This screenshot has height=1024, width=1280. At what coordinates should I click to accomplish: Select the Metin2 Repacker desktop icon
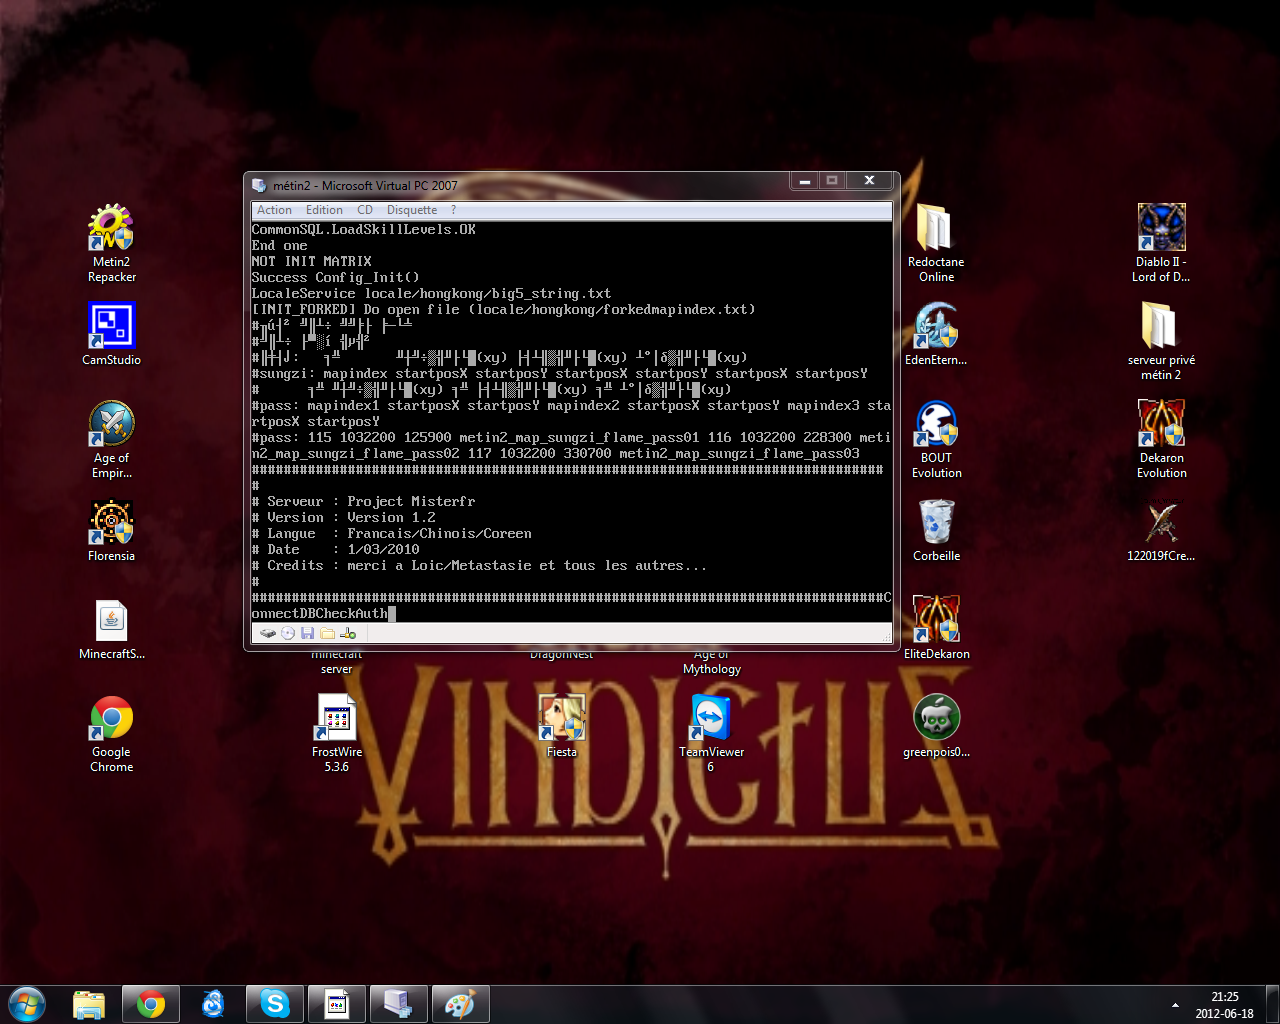pos(112,243)
